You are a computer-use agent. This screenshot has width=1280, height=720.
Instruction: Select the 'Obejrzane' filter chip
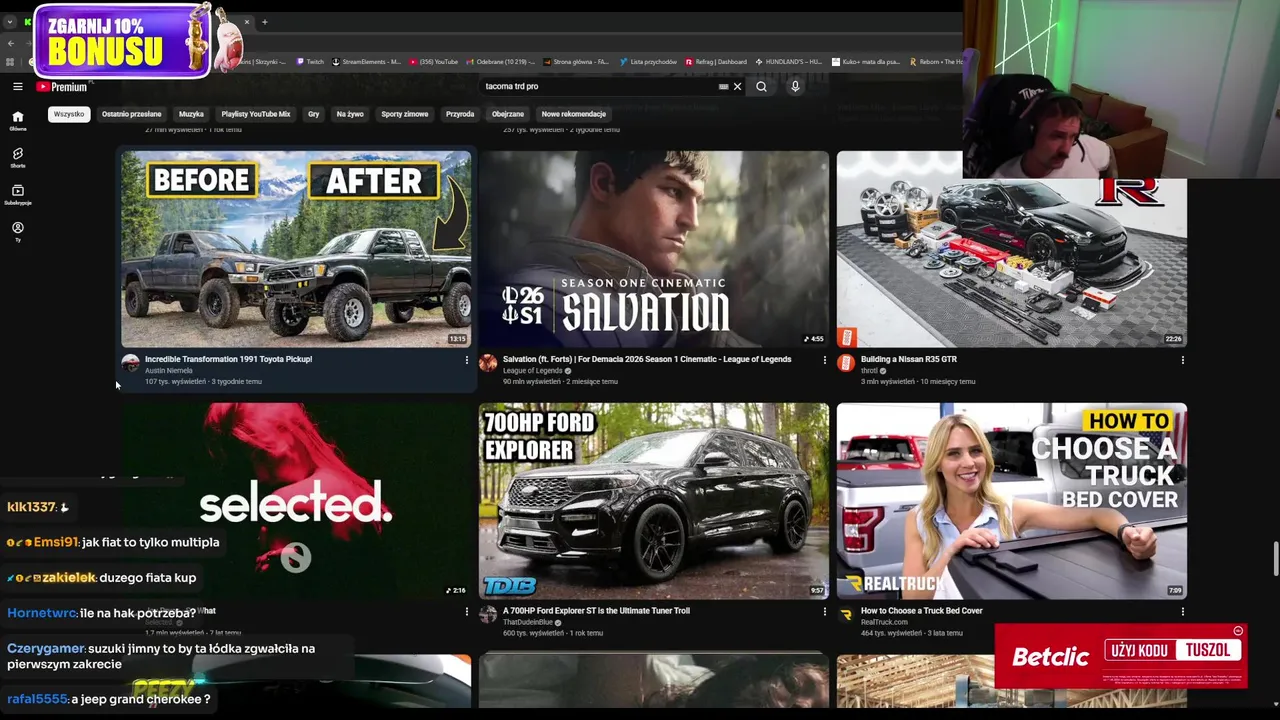point(508,114)
